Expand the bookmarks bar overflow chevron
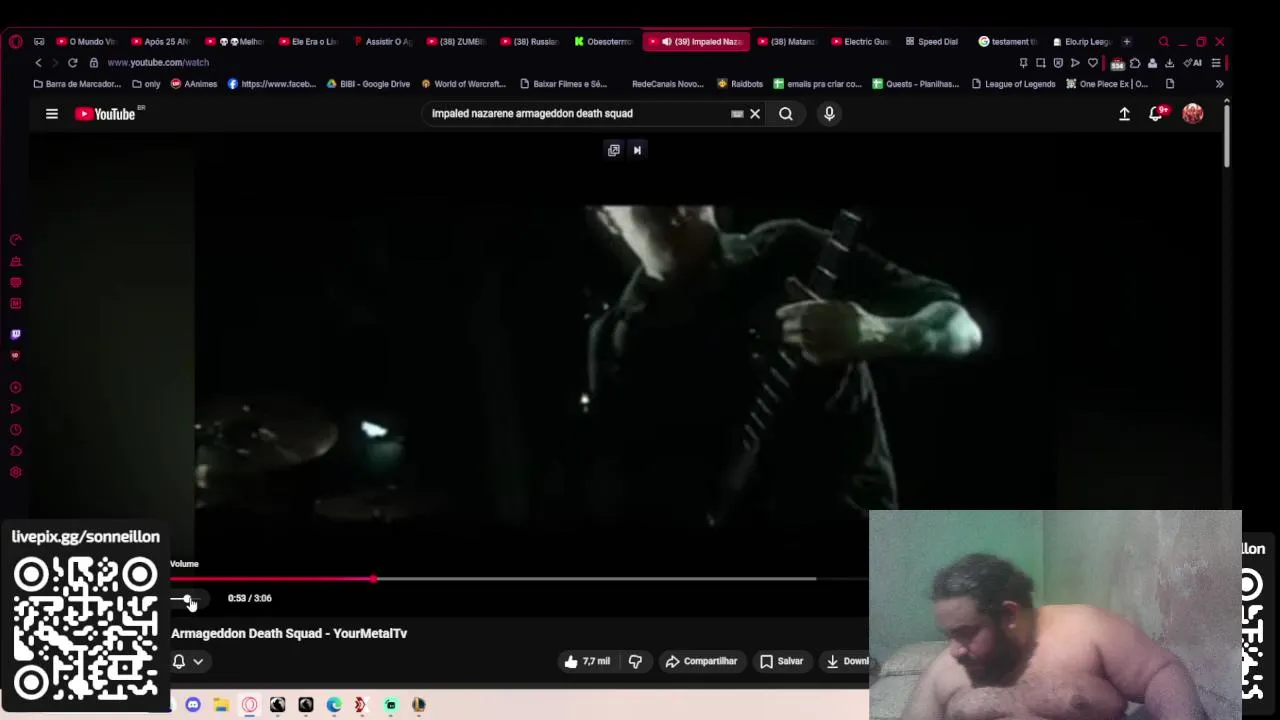The width and height of the screenshot is (1280, 720). pos(1219,84)
